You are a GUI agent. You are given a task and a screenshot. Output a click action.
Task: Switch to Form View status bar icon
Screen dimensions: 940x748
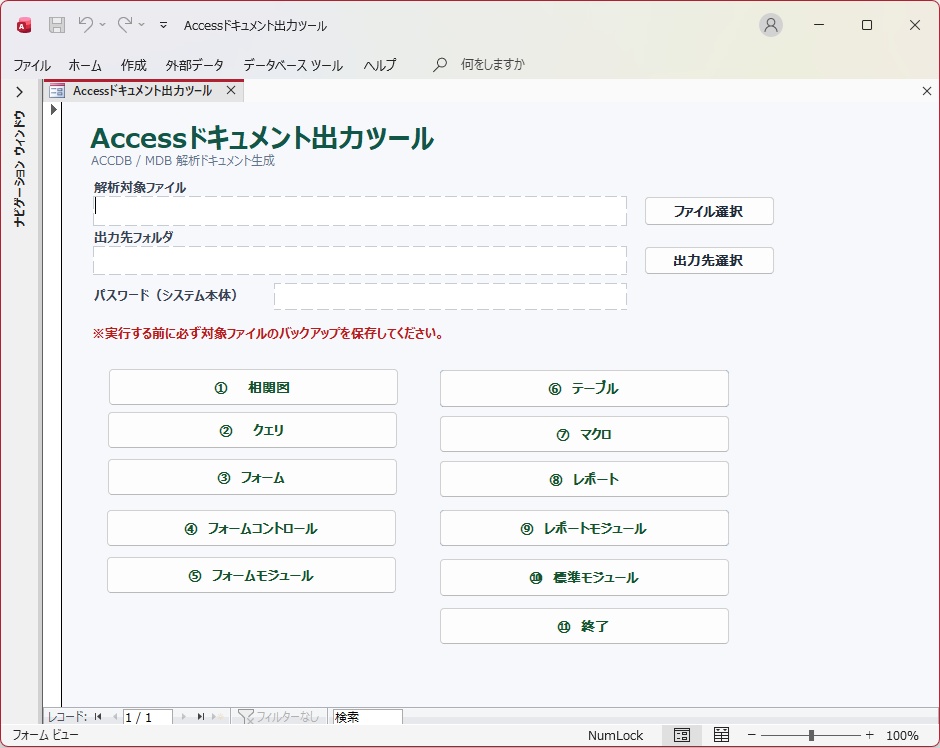tap(682, 735)
